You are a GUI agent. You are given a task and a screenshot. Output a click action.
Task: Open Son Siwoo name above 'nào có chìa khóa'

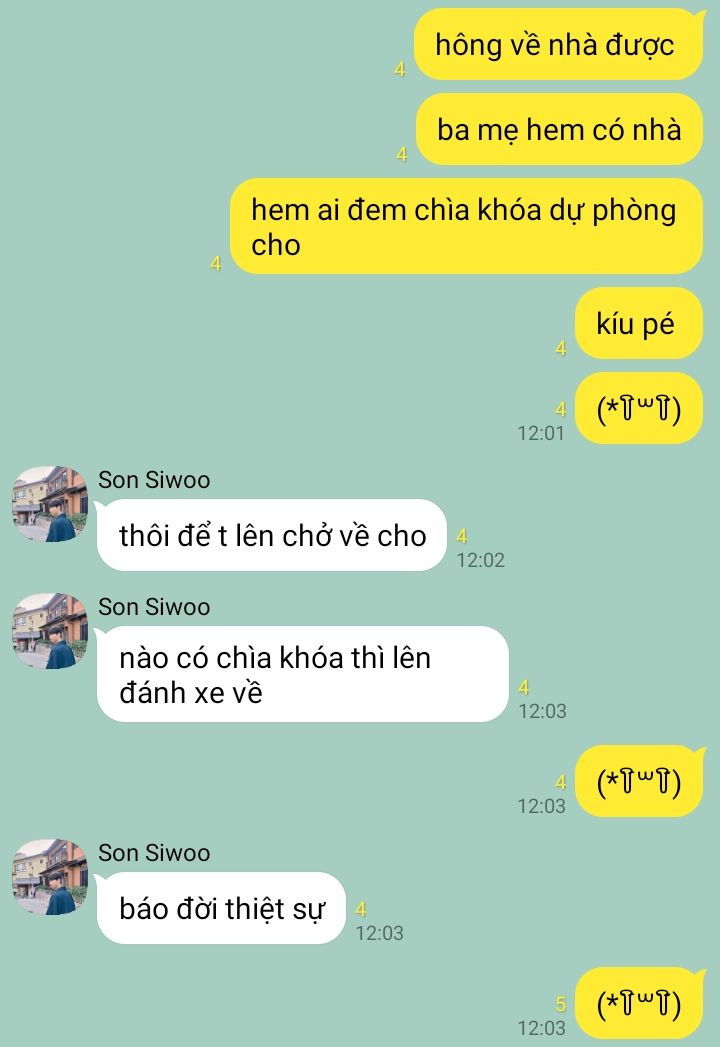[x=154, y=606]
